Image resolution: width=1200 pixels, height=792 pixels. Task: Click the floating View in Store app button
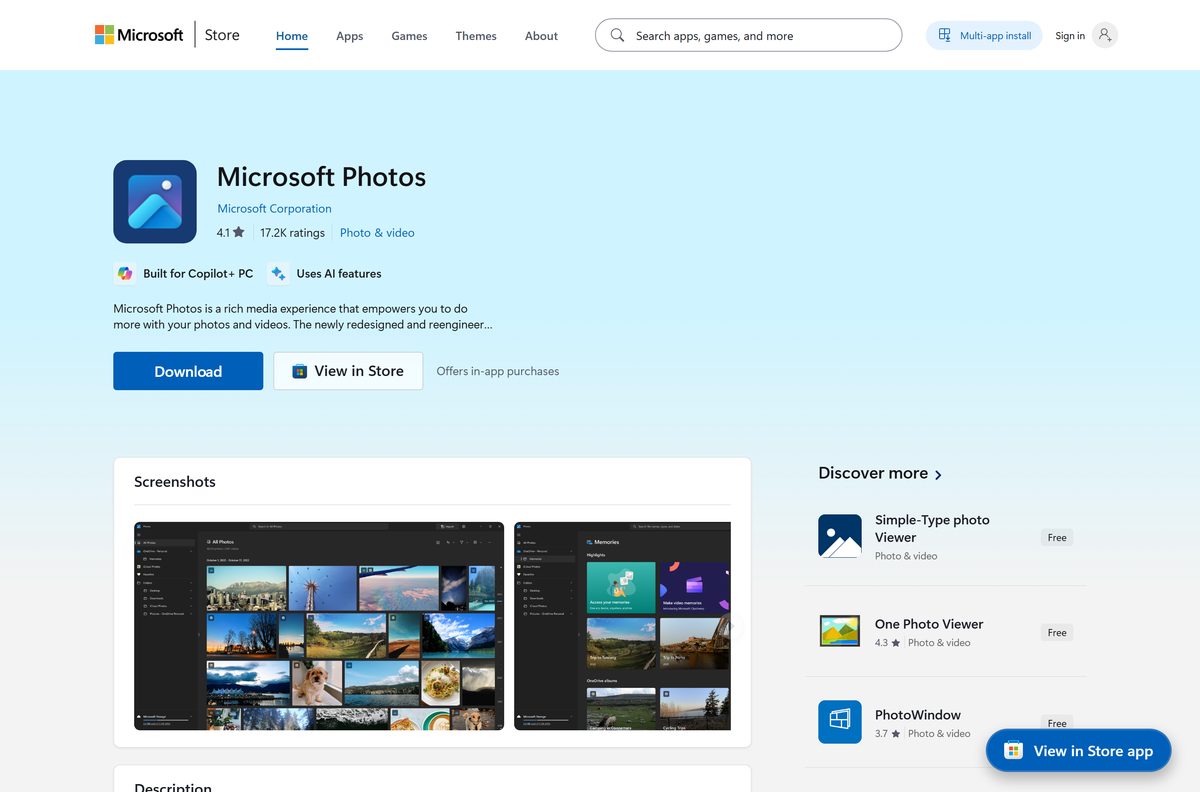[1079, 751]
